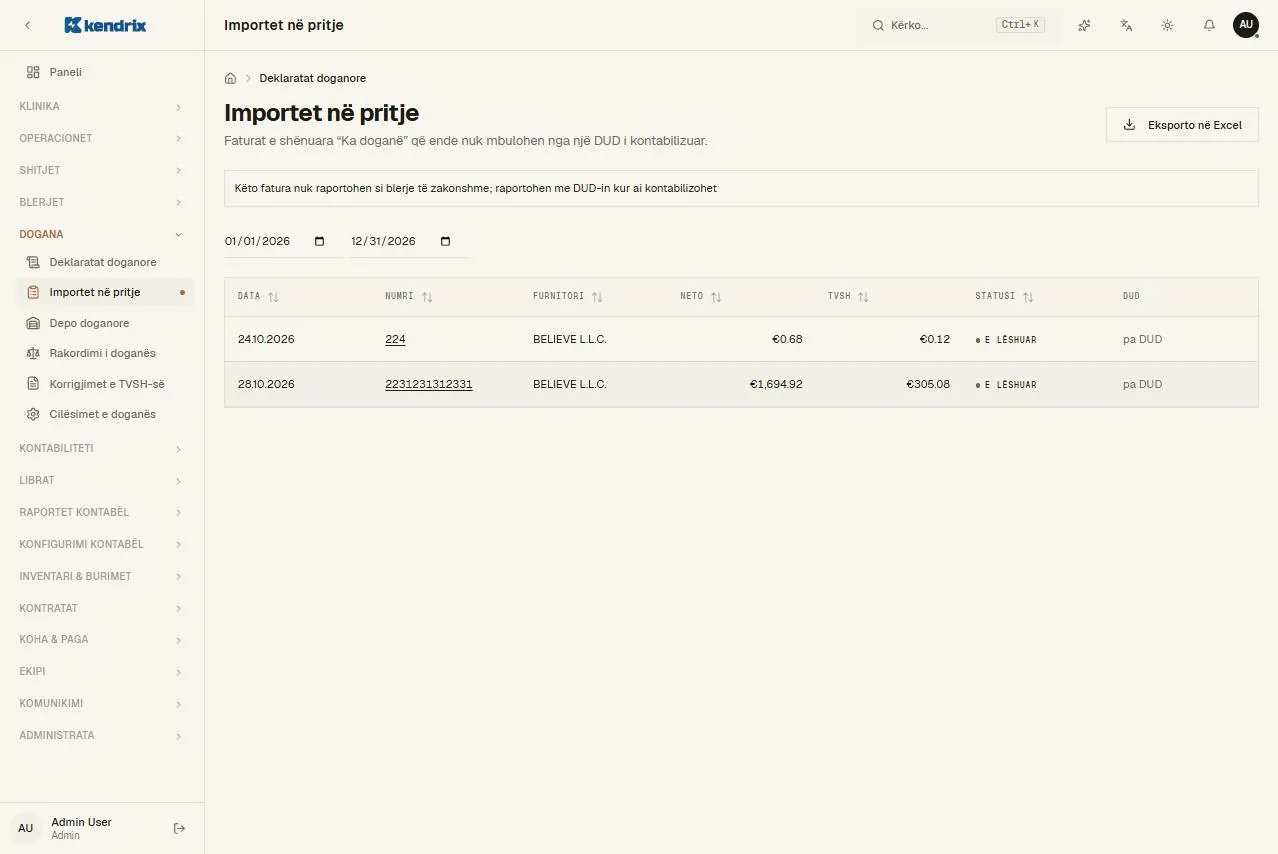Collapse sidebar with the back chevron
The image size is (1278, 854).
click(x=27, y=25)
